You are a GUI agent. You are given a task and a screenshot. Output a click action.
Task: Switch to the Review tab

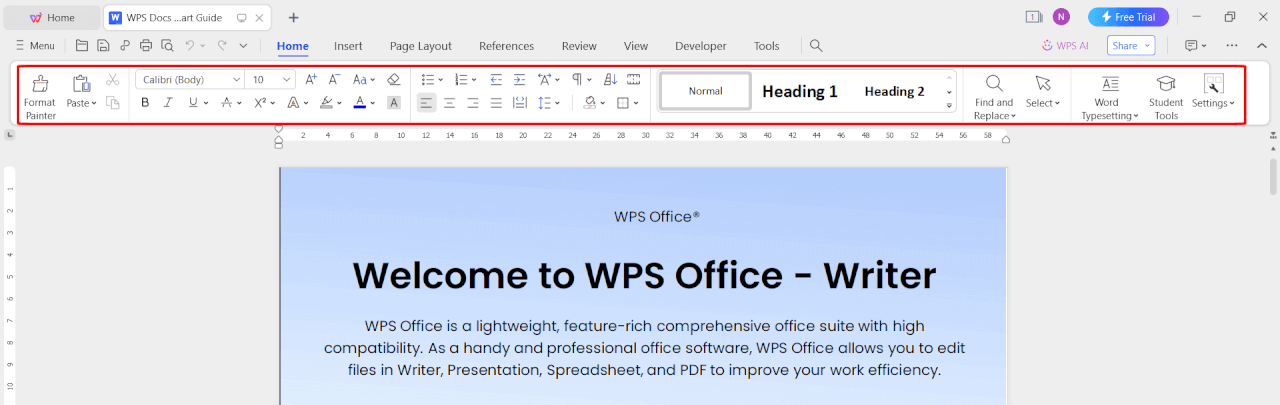pyautogui.click(x=579, y=46)
